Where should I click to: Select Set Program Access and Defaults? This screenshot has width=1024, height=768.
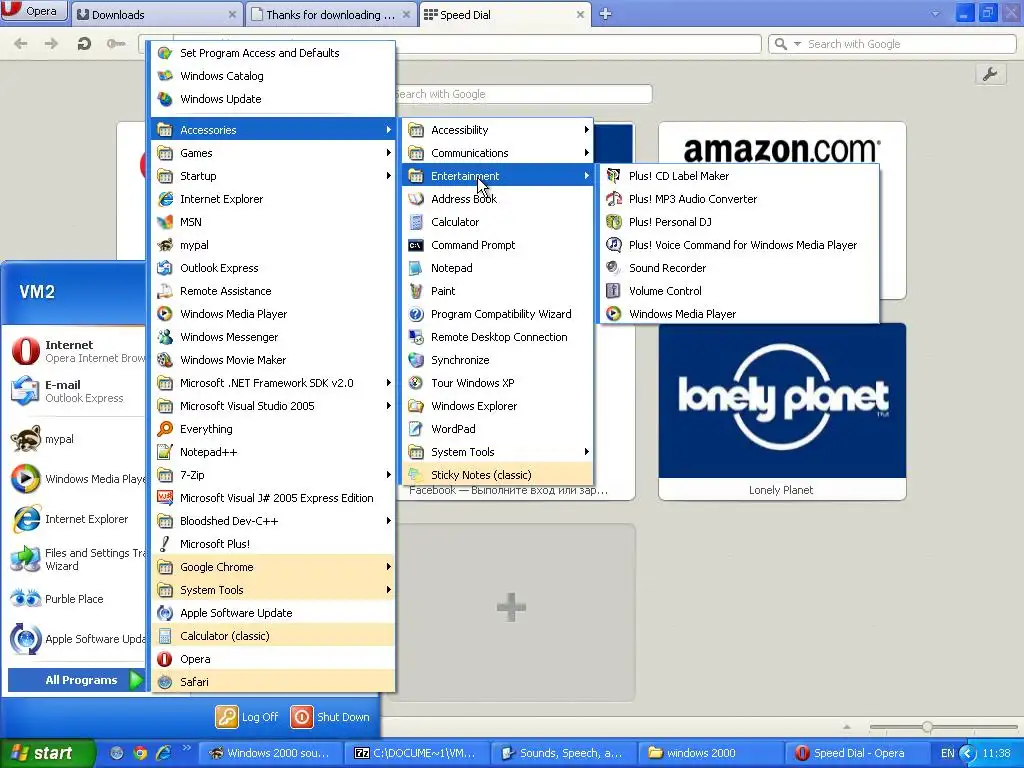click(273, 53)
